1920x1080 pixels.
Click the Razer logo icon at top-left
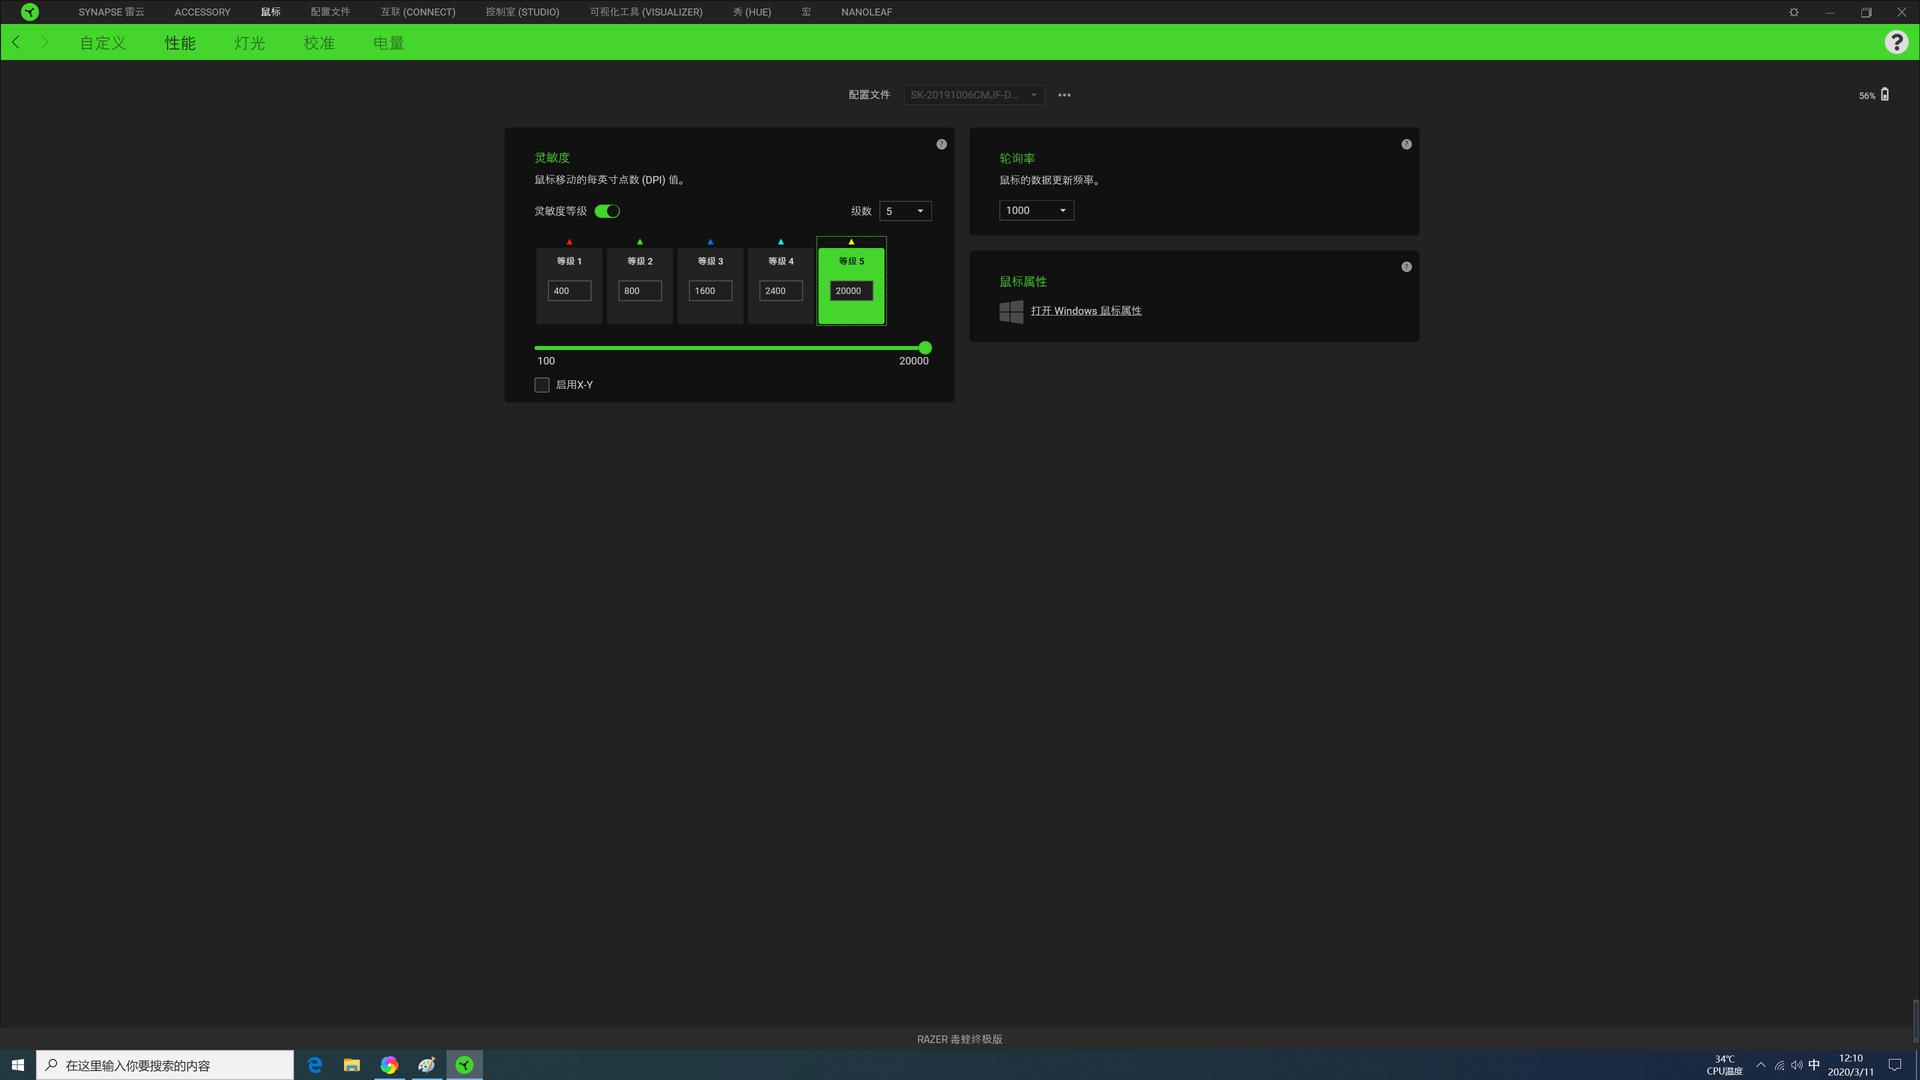click(30, 12)
